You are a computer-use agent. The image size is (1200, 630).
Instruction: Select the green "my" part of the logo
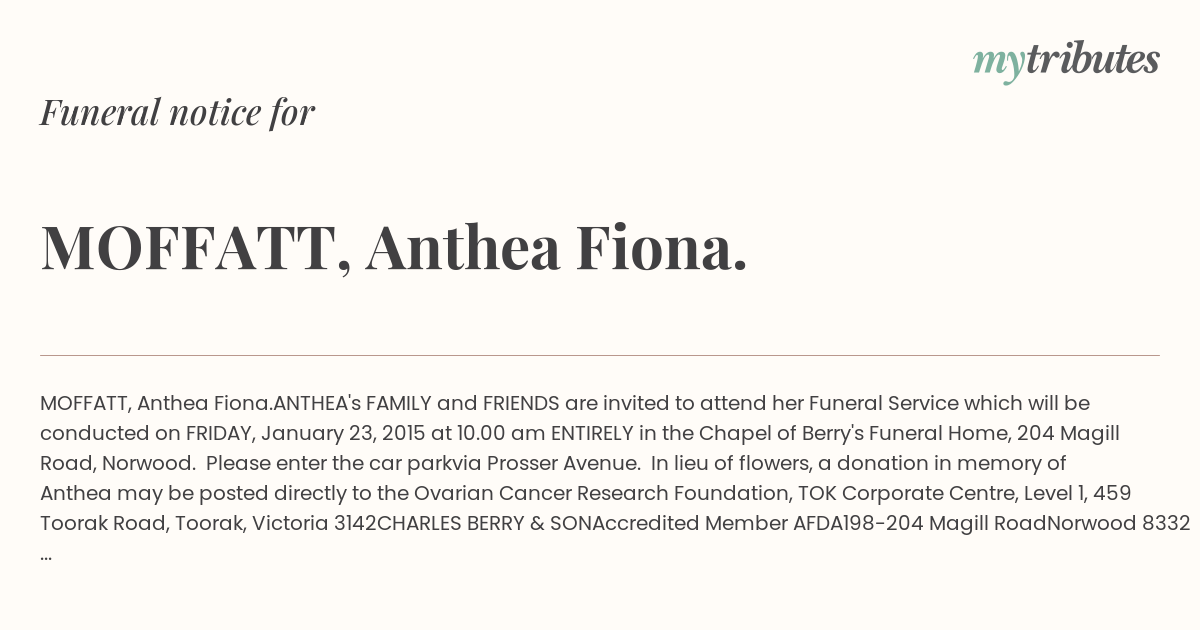coord(999,64)
